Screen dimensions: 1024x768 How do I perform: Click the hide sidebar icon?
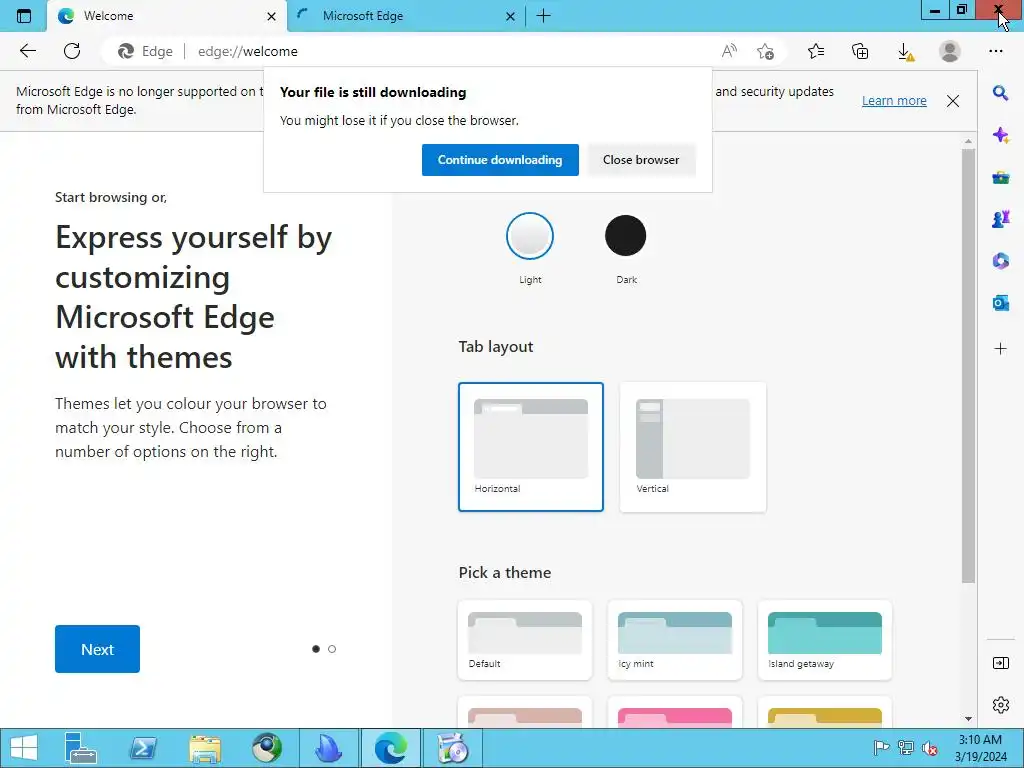[x=1000, y=664]
